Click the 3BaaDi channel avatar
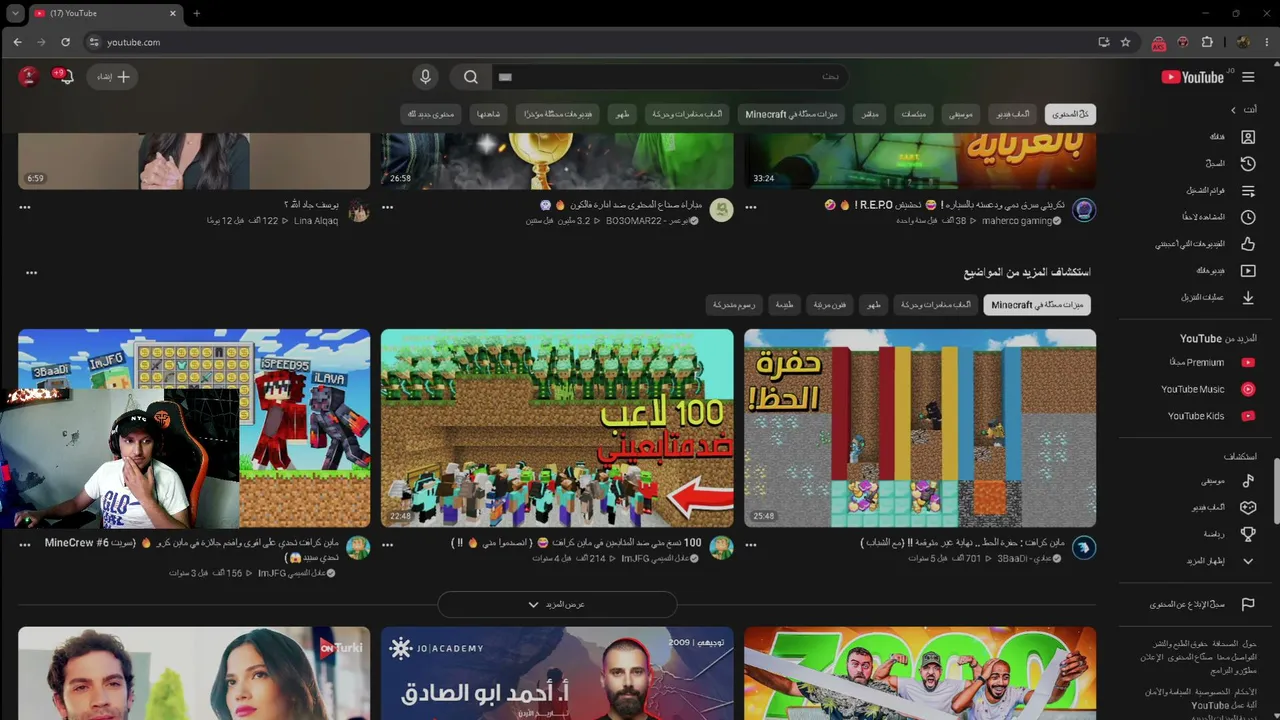The image size is (1280, 720). (1084, 548)
